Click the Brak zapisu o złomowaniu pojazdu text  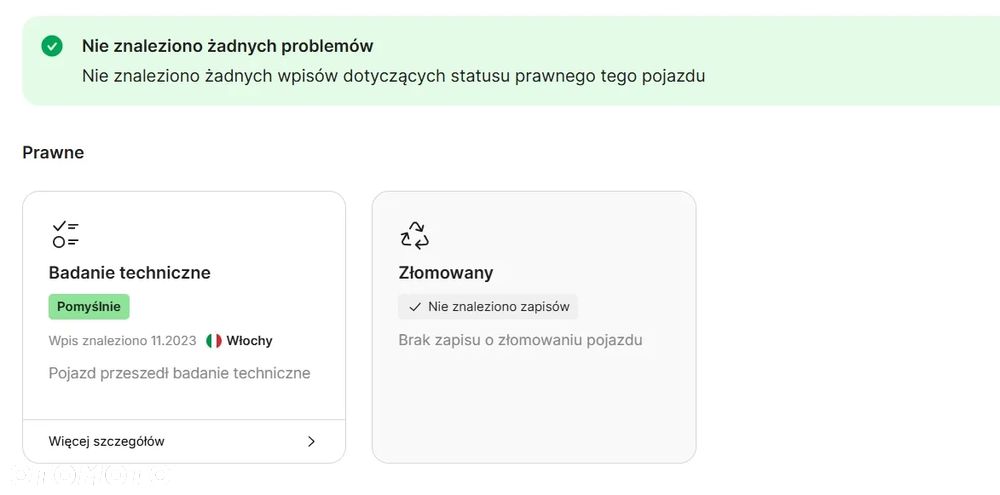coord(520,340)
